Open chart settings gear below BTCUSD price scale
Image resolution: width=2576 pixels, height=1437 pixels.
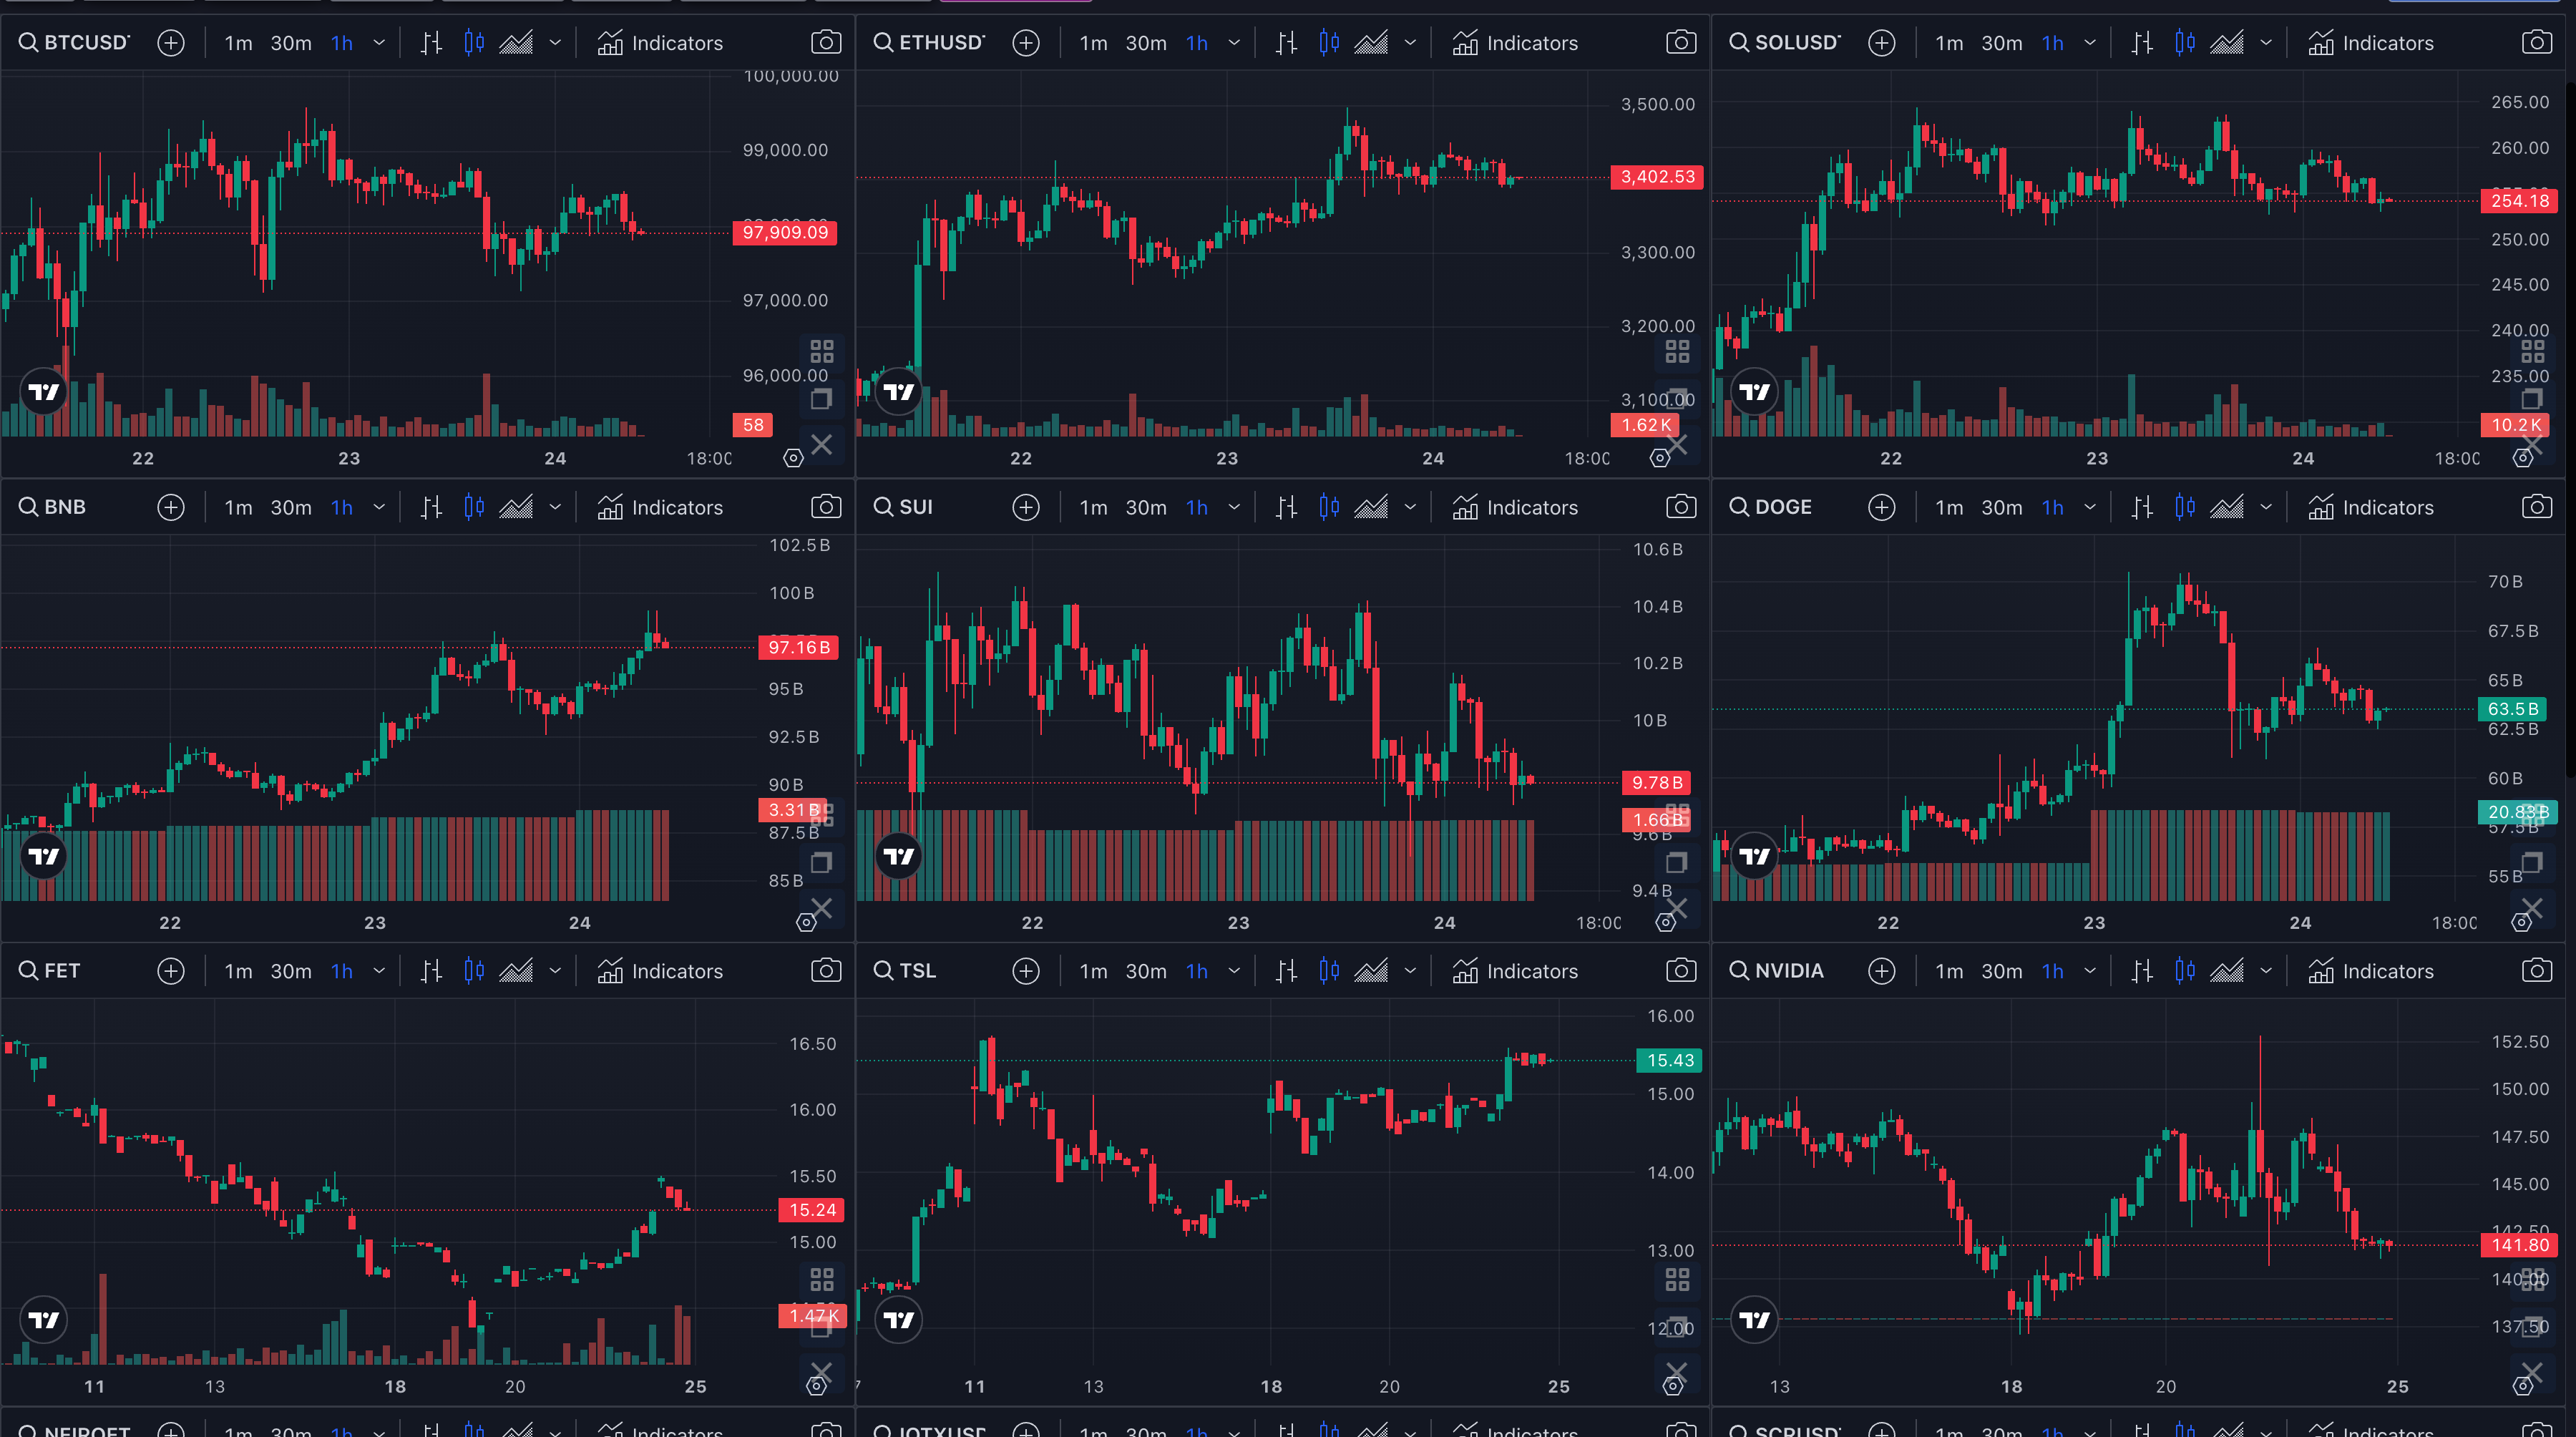tap(793, 457)
